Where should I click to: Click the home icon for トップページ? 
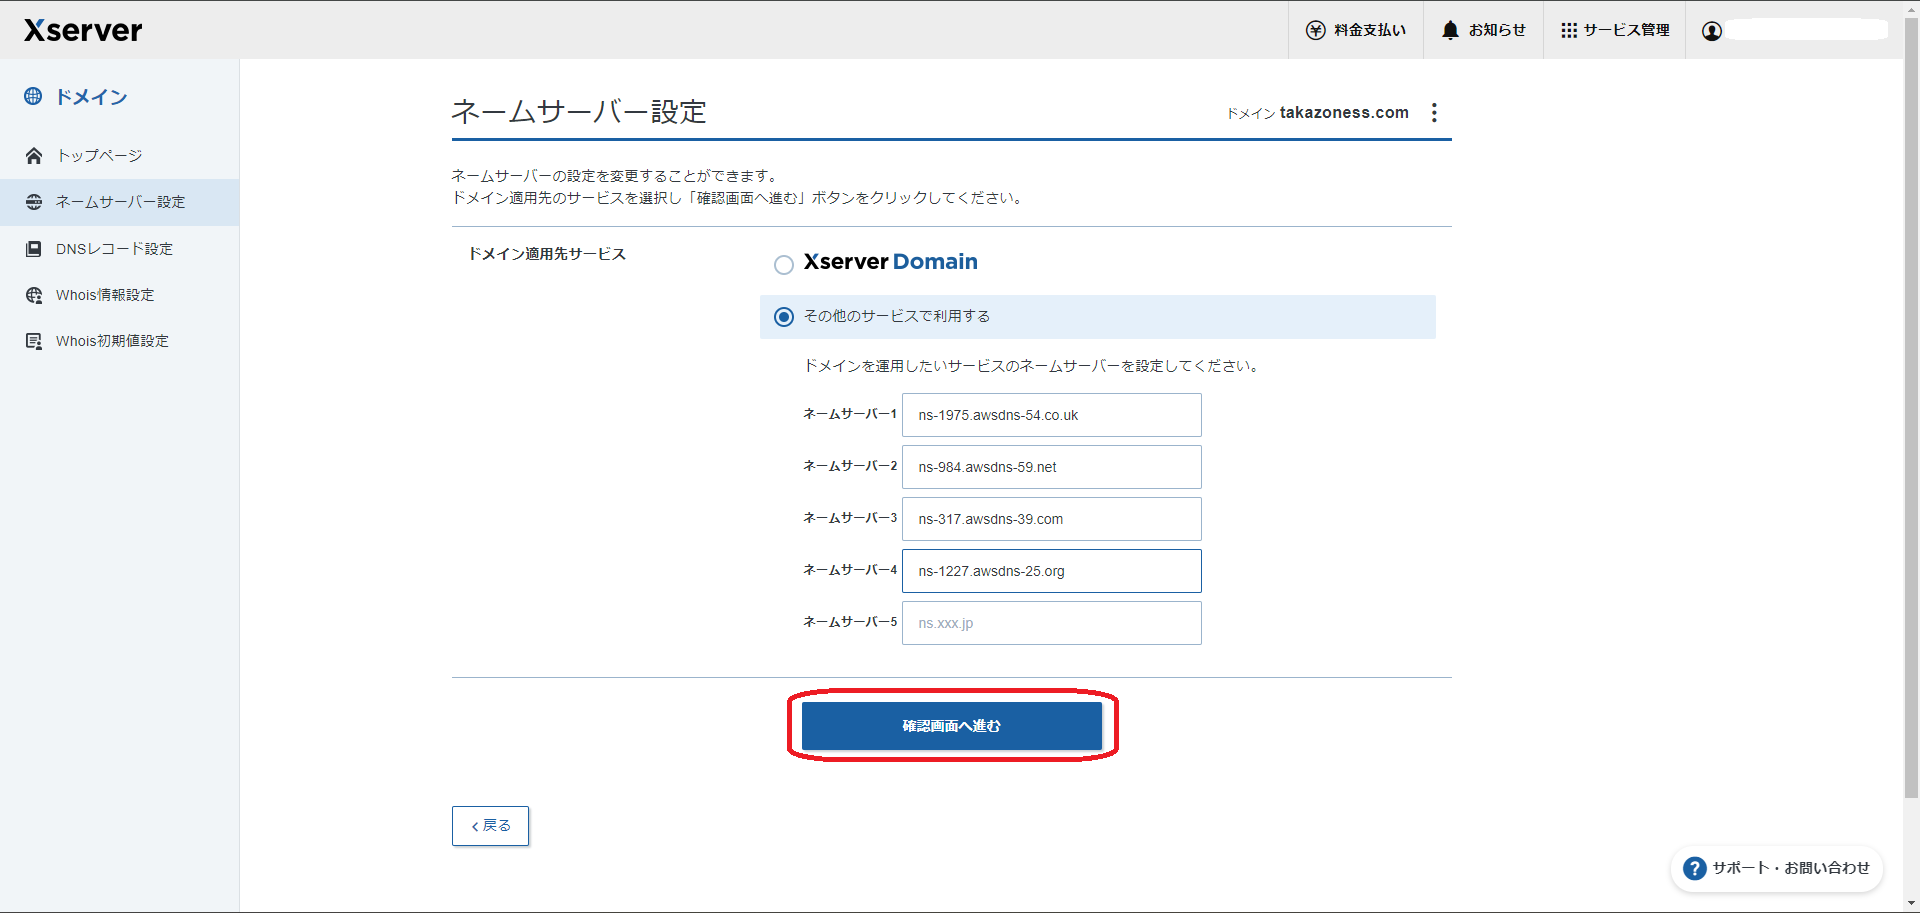click(x=34, y=156)
